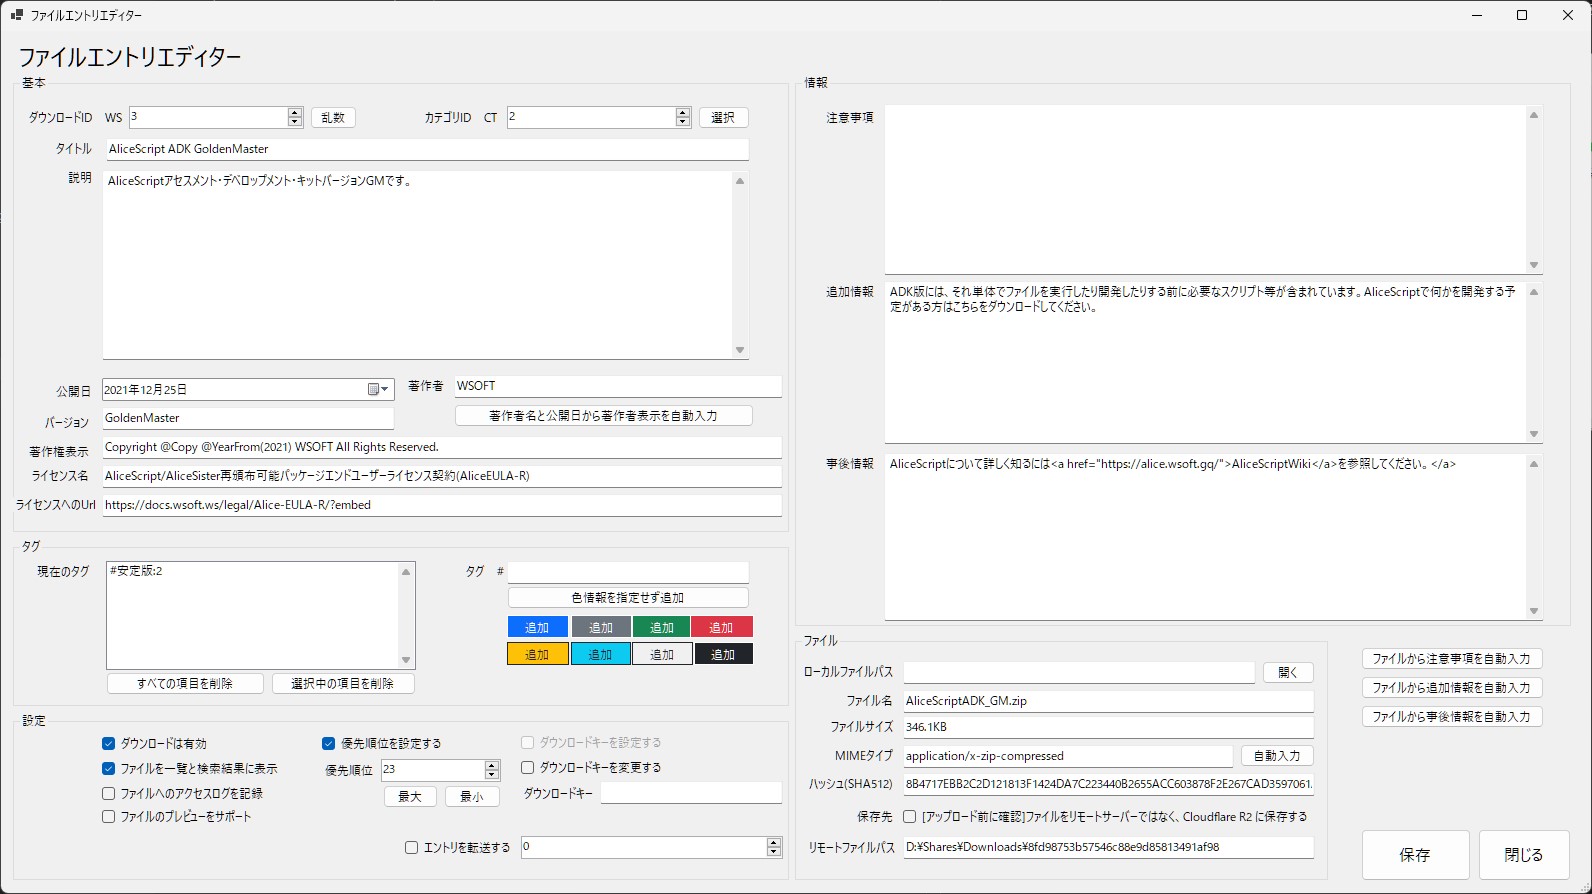Image resolution: width=1592 pixels, height=894 pixels.
Task: Enable ファイルへのアクセスログを記録 checkbox
Action: tap(109, 794)
